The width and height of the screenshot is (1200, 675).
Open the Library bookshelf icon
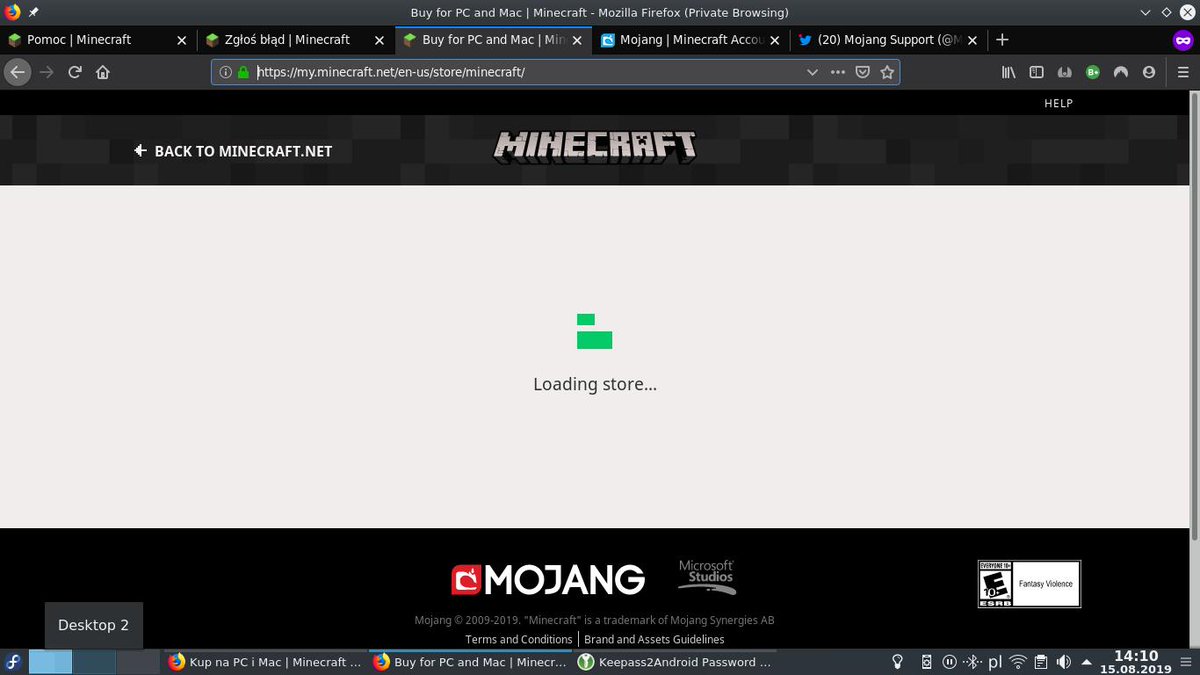(x=1009, y=72)
